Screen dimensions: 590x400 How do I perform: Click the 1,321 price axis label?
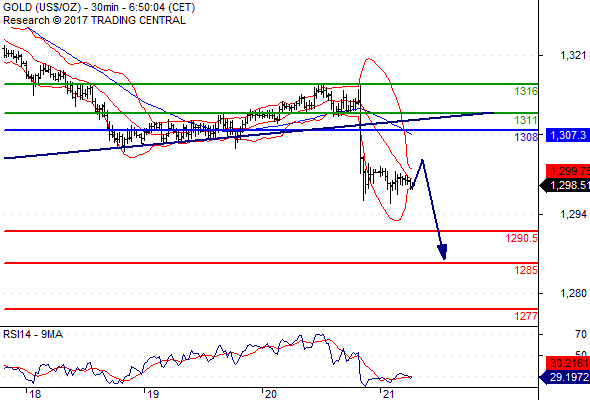573,55
